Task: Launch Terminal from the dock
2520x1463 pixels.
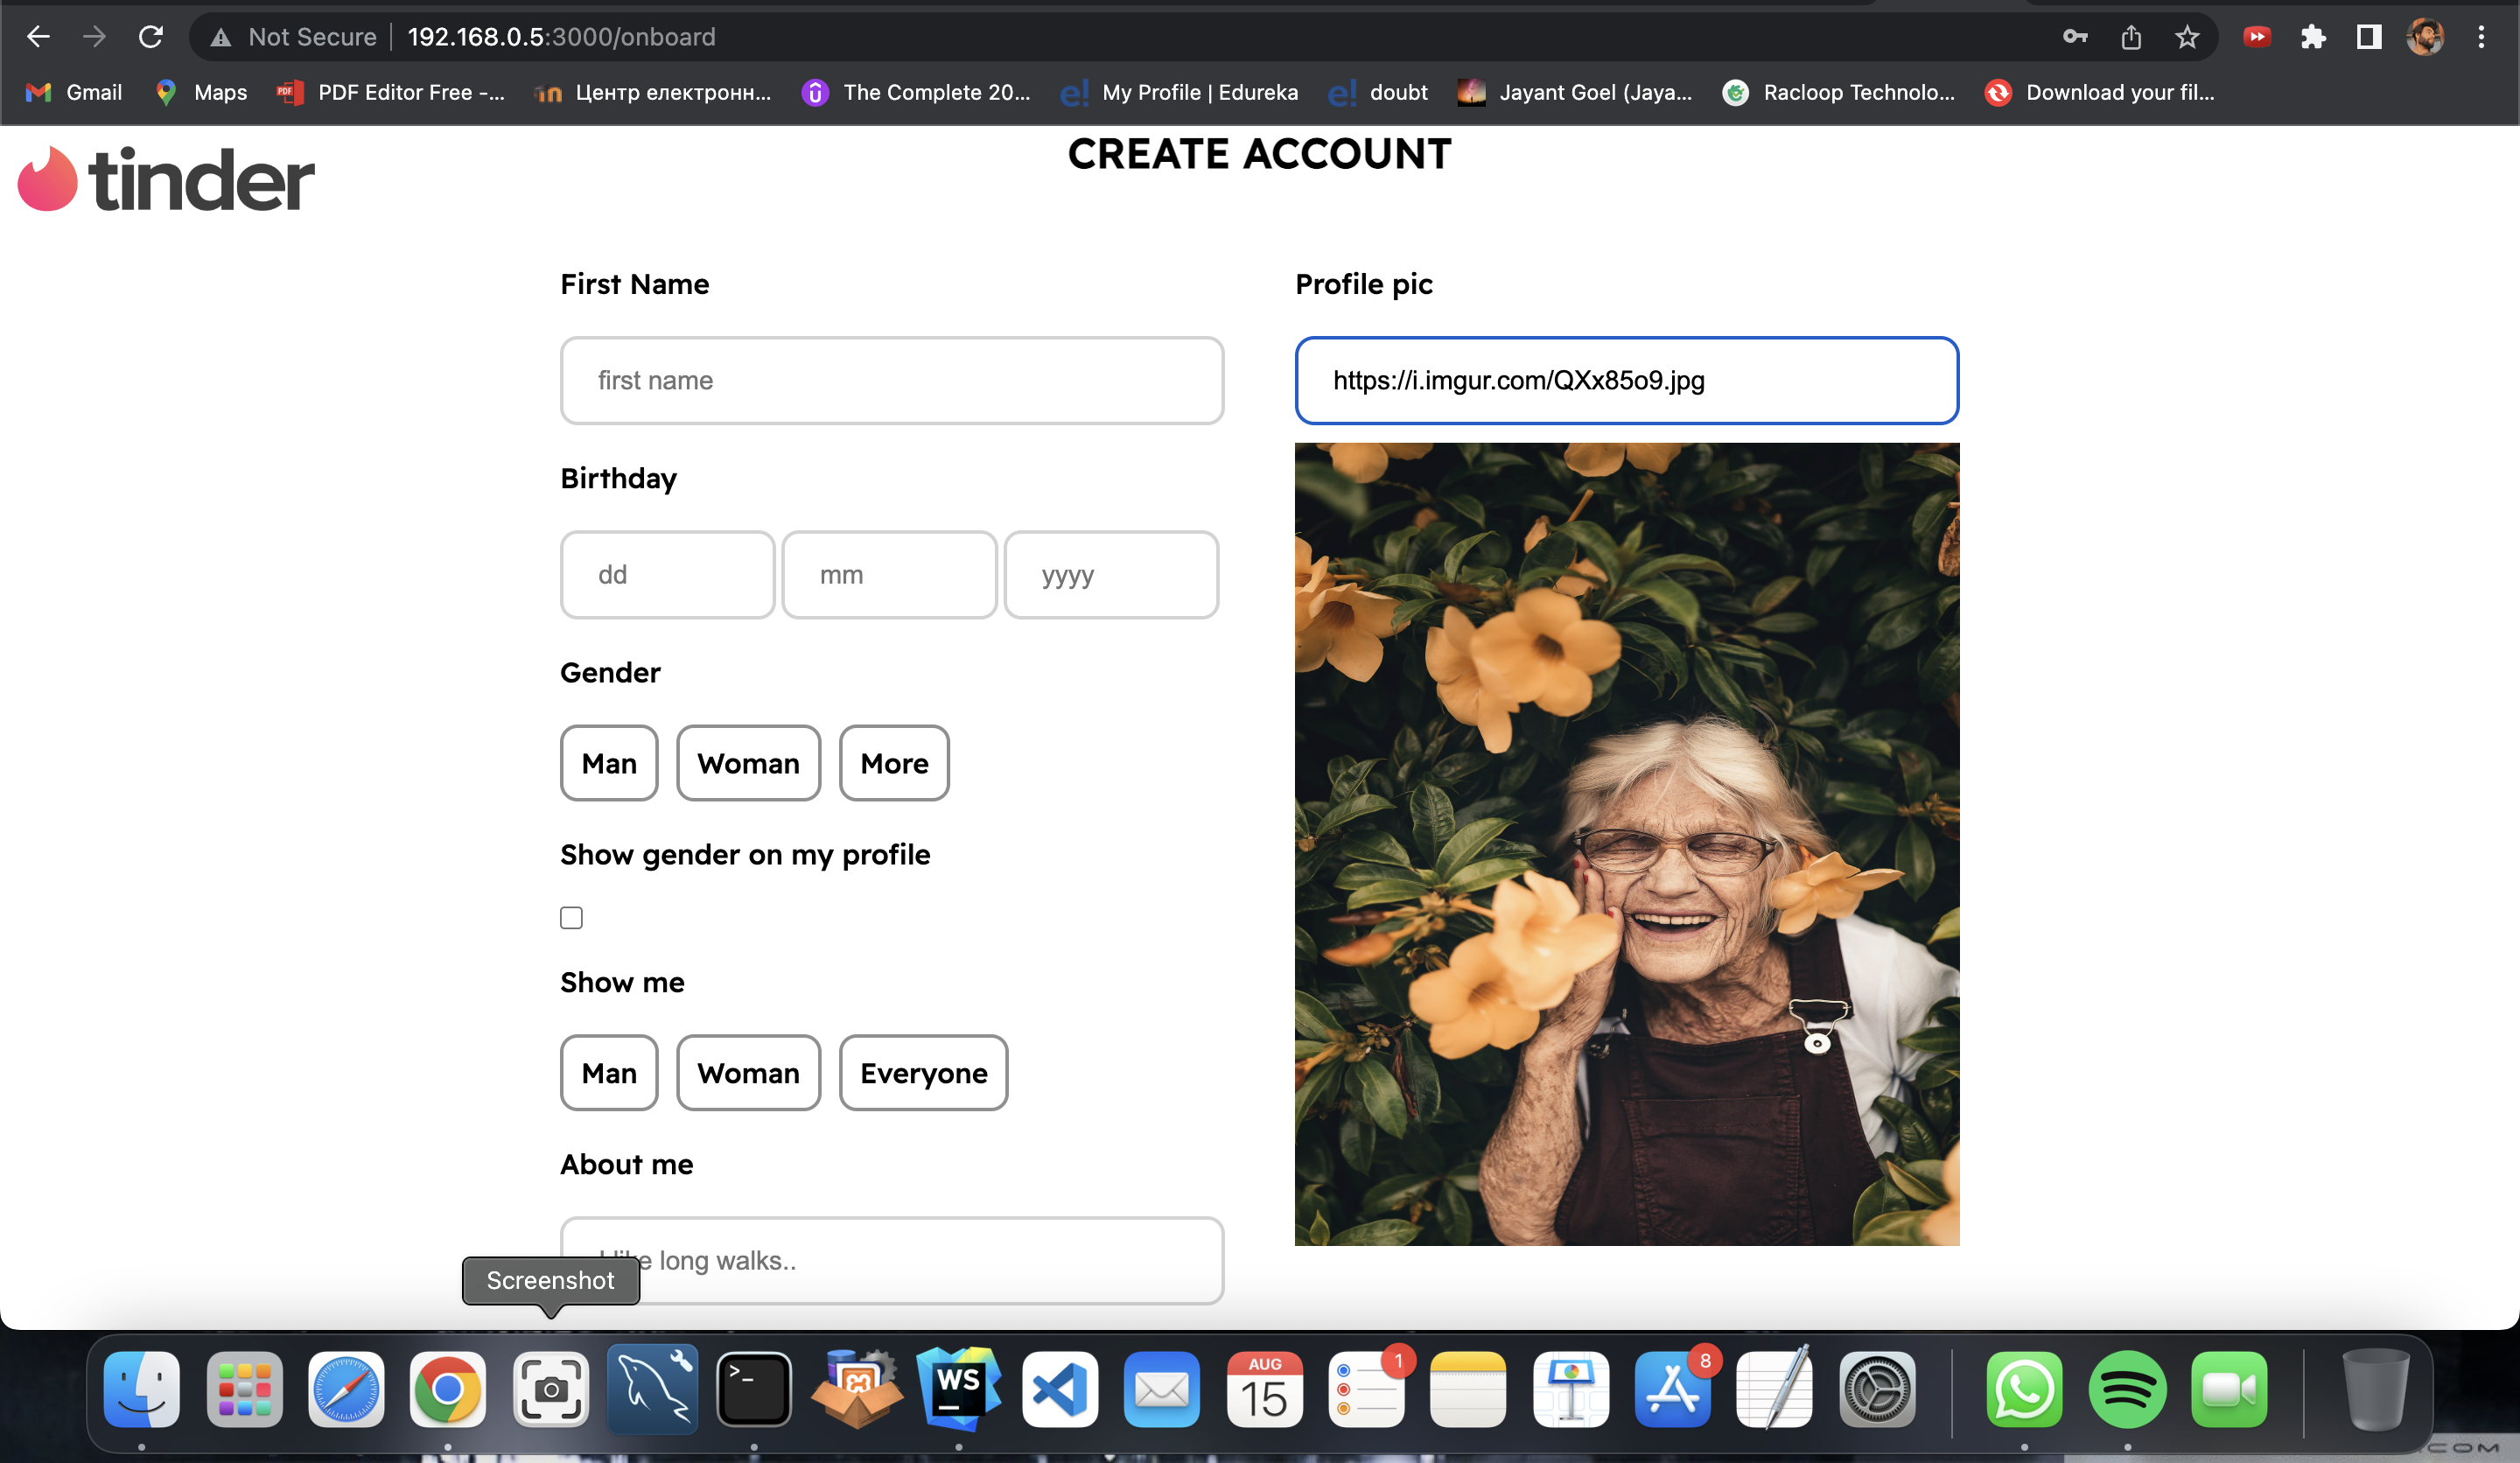Action: (x=754, y=1389)
